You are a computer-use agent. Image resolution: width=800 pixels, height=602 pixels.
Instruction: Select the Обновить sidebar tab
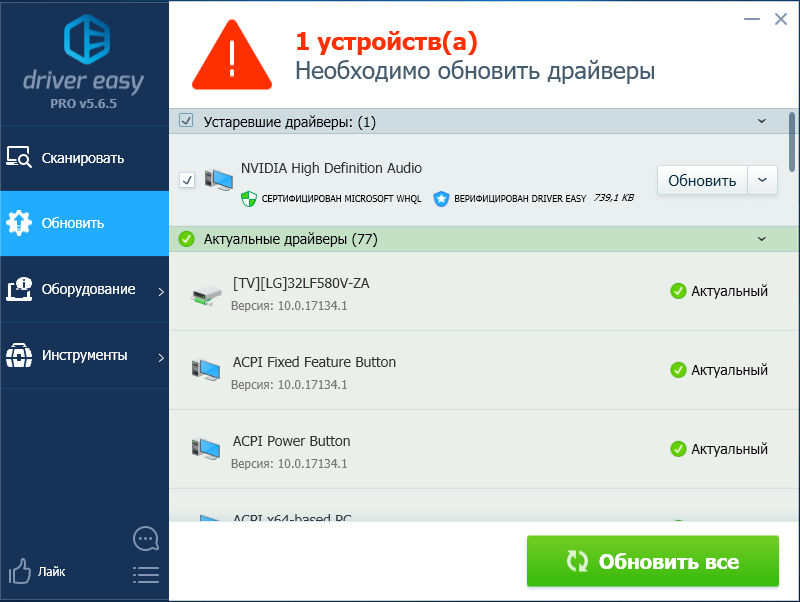pyautogui.click(x=84, y=223)
